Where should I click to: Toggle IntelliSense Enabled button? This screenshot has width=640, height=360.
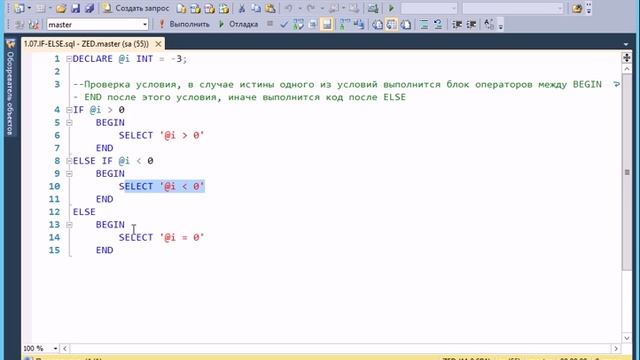pos(327,25)
